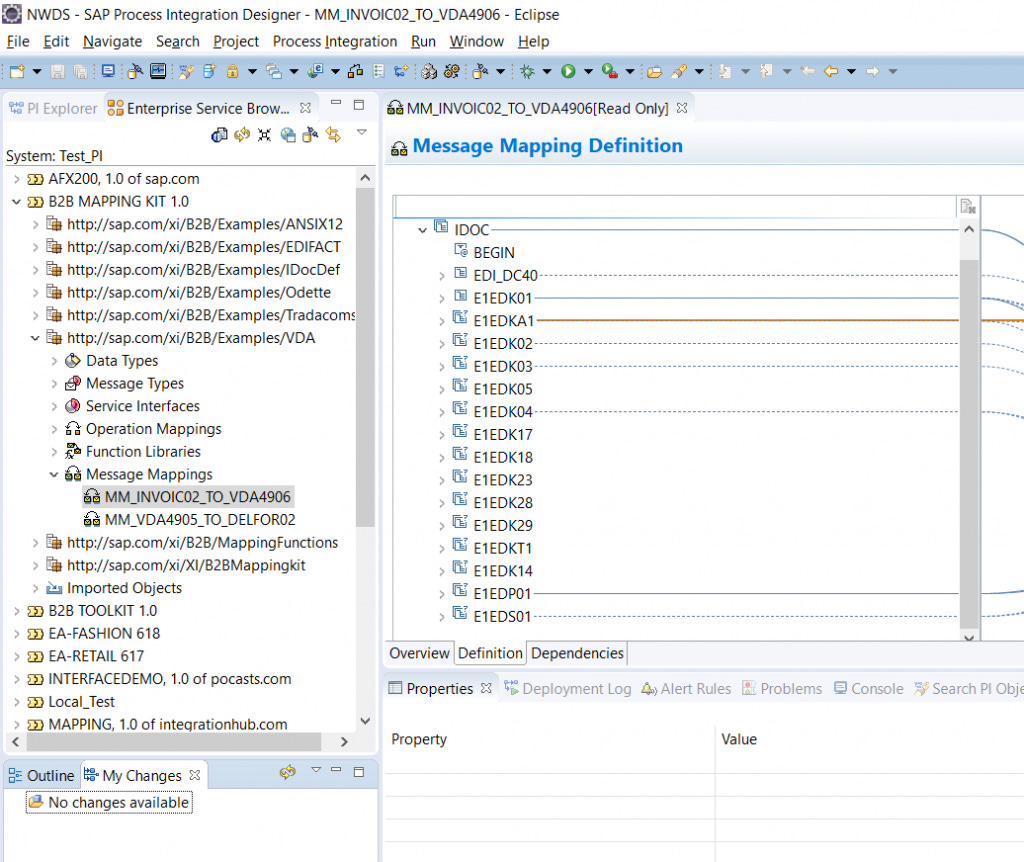Click the checklist icon in the toolbar

tap(379, 71)
